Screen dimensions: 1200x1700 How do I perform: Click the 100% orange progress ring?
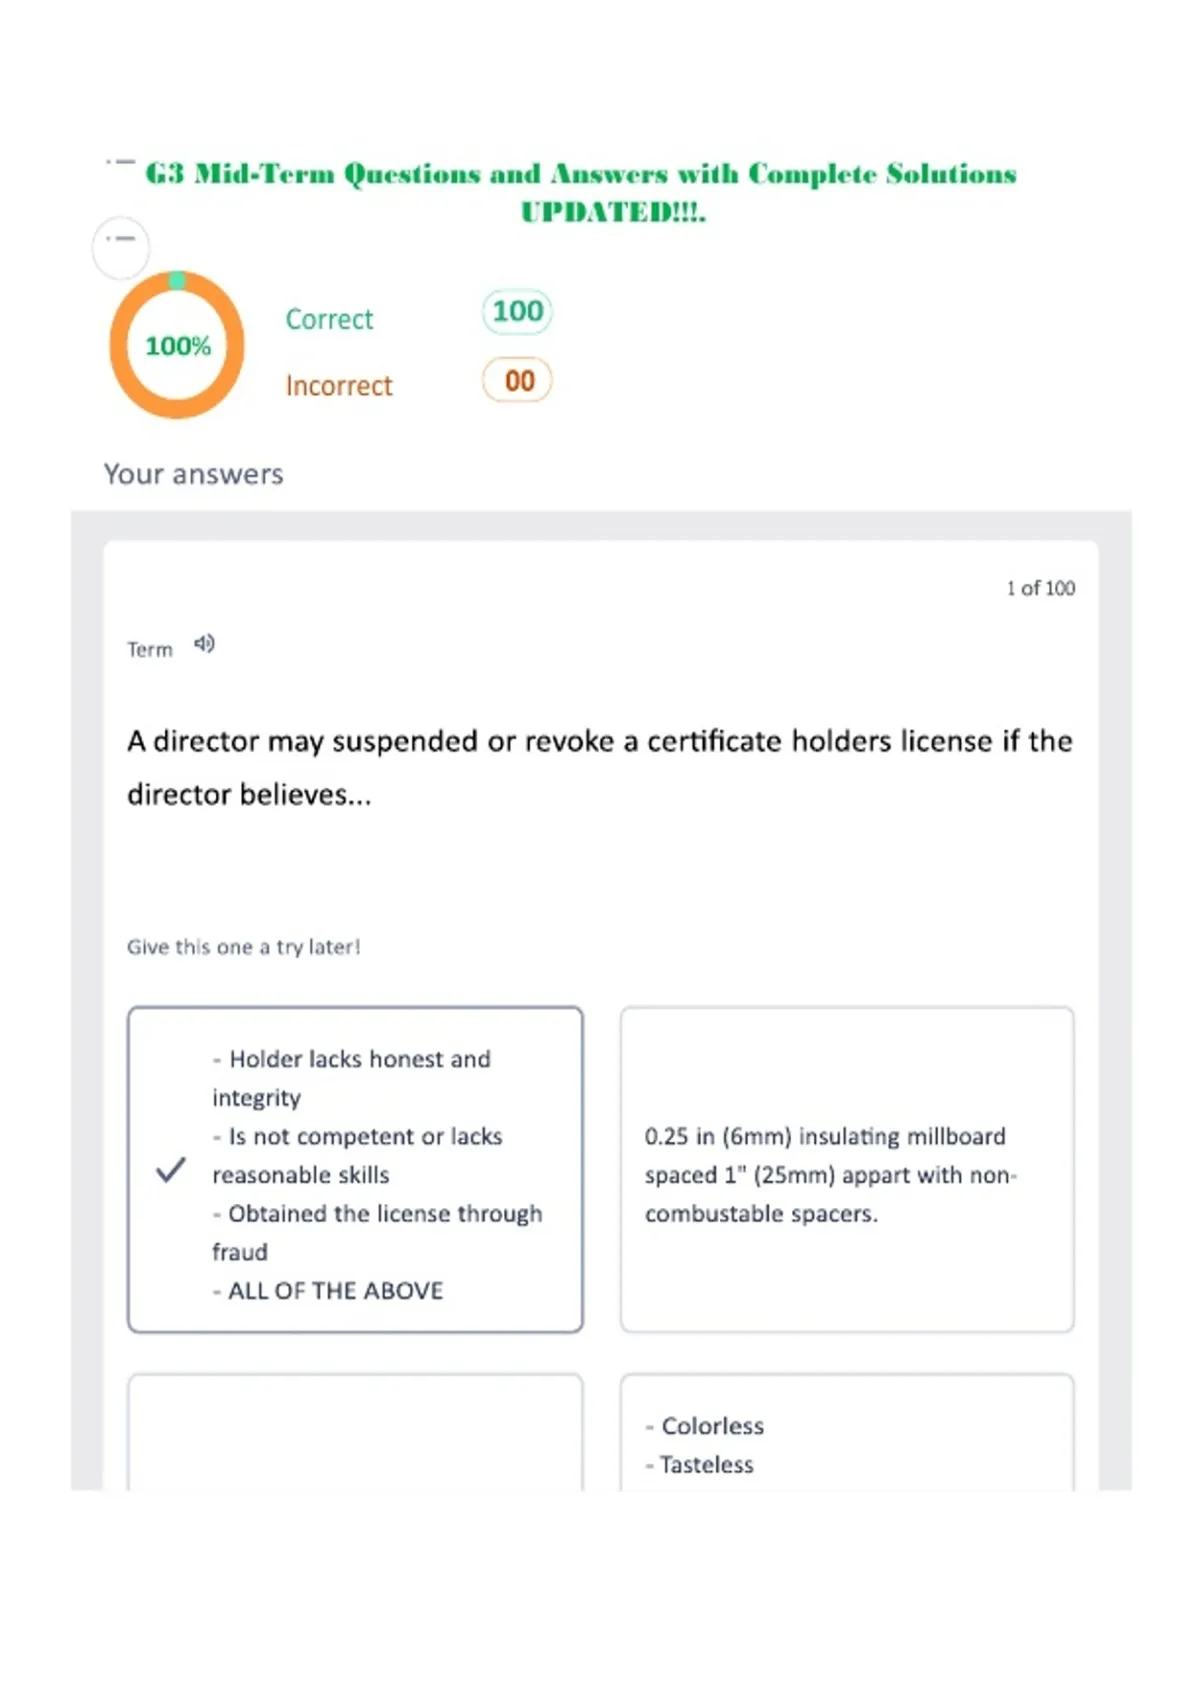tap(177, 345)
